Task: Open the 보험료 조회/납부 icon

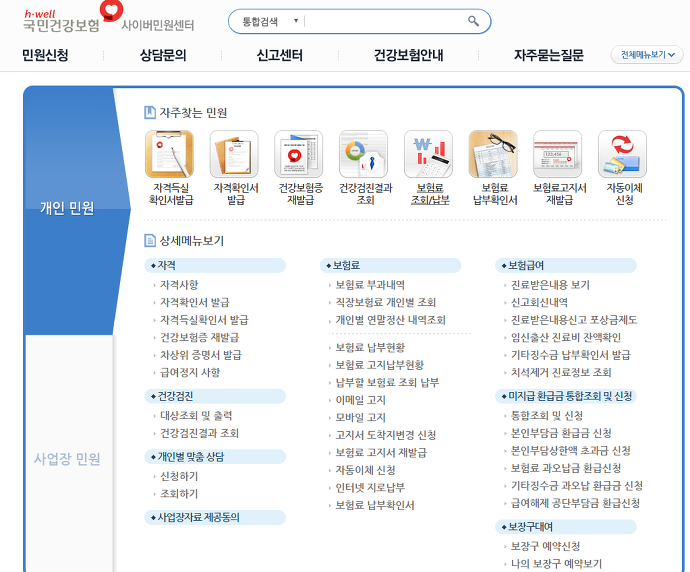Action: [428, 154]
